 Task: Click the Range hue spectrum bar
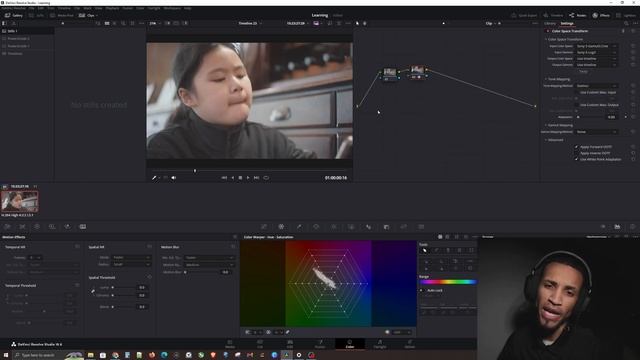pyautogui.click(x=448, y=282)
